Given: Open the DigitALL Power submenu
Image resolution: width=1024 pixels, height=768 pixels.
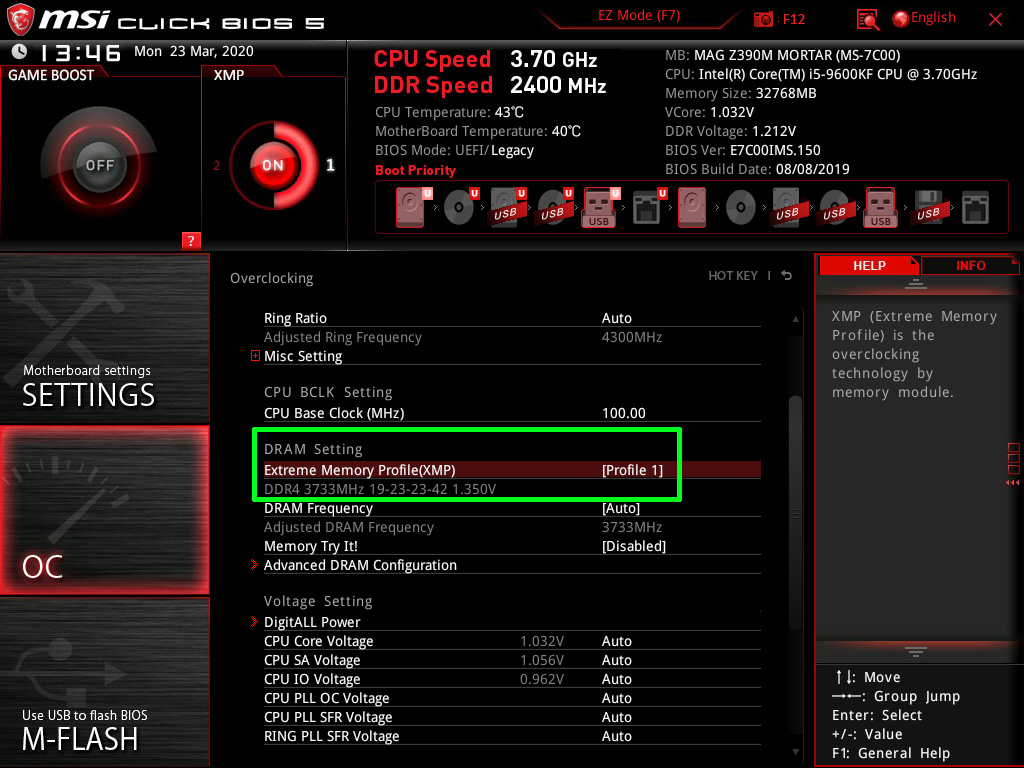Looking at the screenshot, I should pyautogui.click(x=312, y=622).
